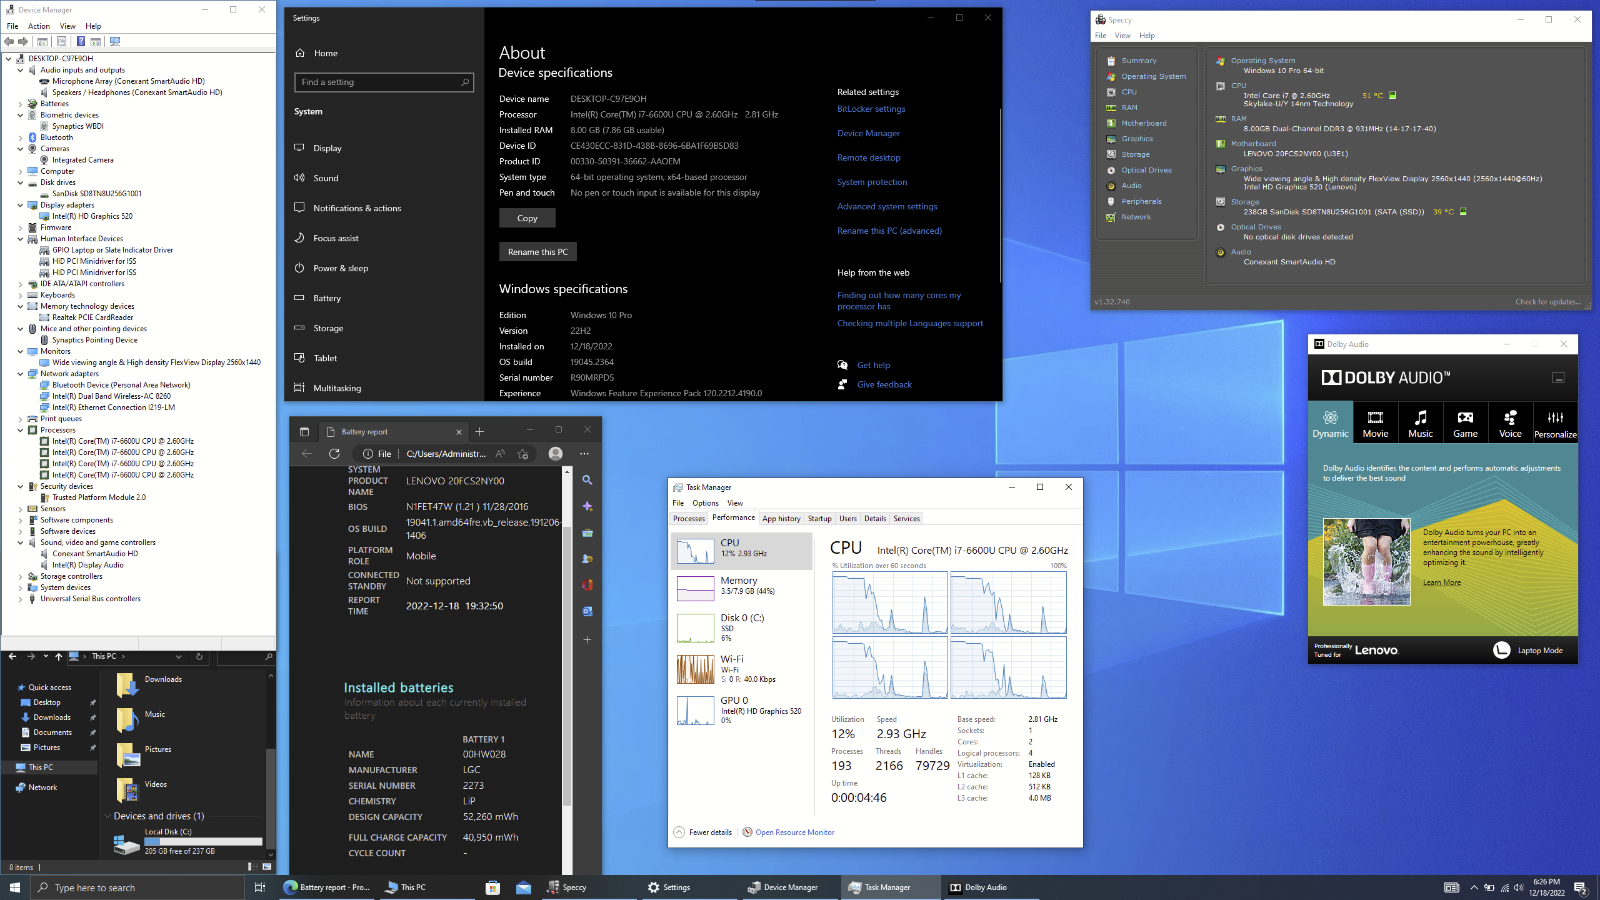Open Battery page in Settings sidebar
Screen dimensions: 1600x900
pyautogui.click(x=327, y=298)
